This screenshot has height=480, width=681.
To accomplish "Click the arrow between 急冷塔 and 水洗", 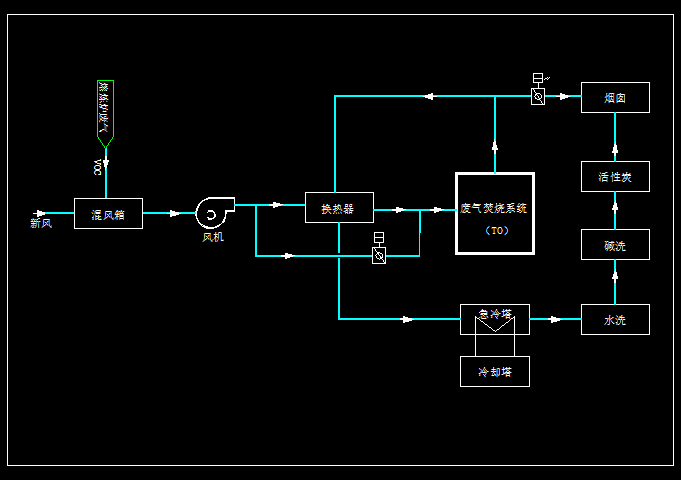I will pos(553,320).
